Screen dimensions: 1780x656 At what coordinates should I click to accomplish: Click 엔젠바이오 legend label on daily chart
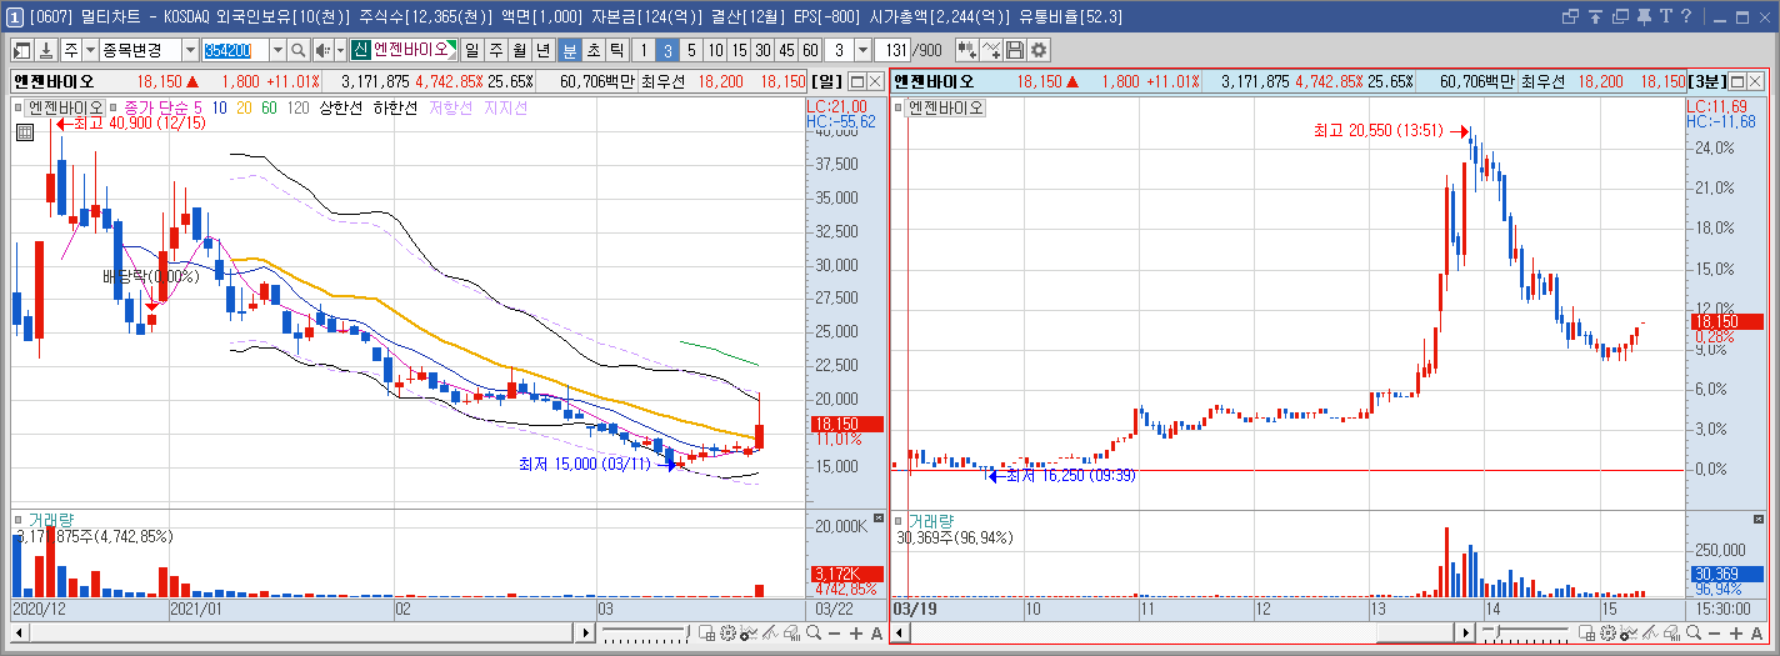[65, 107]
